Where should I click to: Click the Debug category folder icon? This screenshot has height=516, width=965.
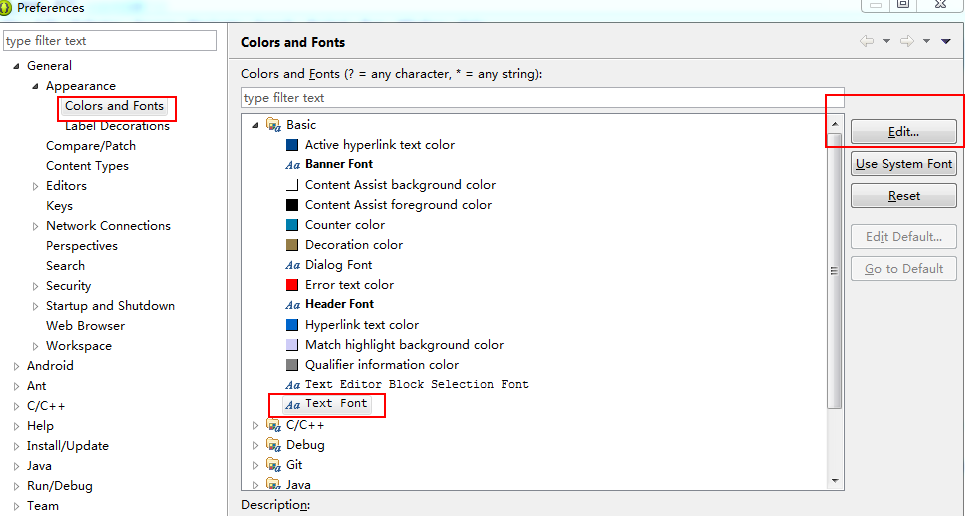(273, 444)
